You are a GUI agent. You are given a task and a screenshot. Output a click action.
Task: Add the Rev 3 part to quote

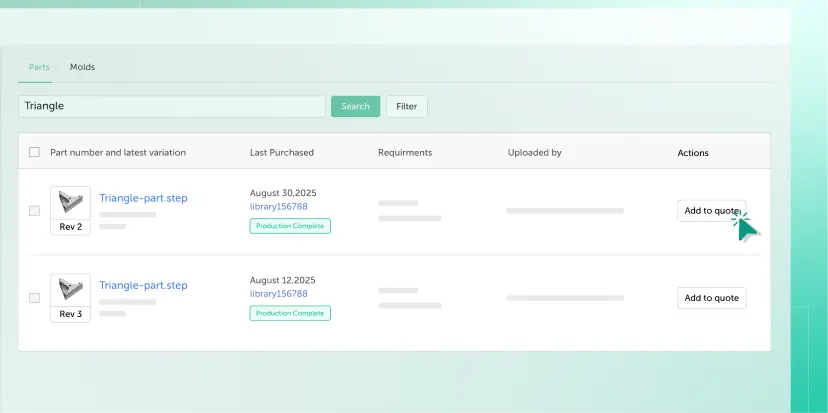coord(711,298)
